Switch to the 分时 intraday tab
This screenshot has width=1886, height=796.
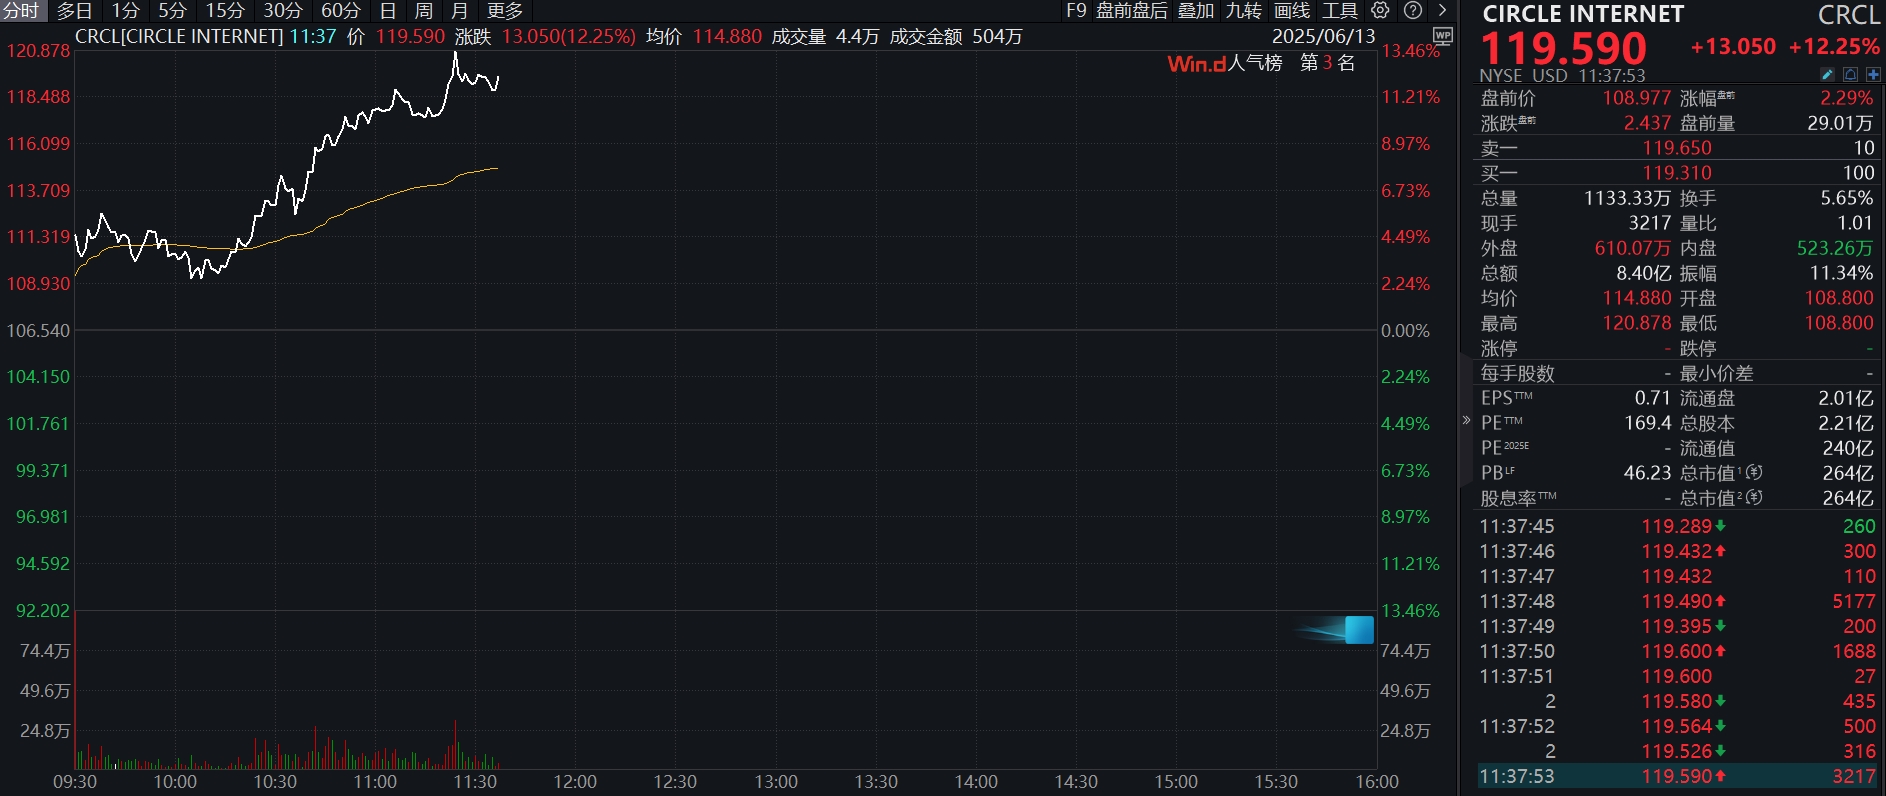tap(21, 11)
